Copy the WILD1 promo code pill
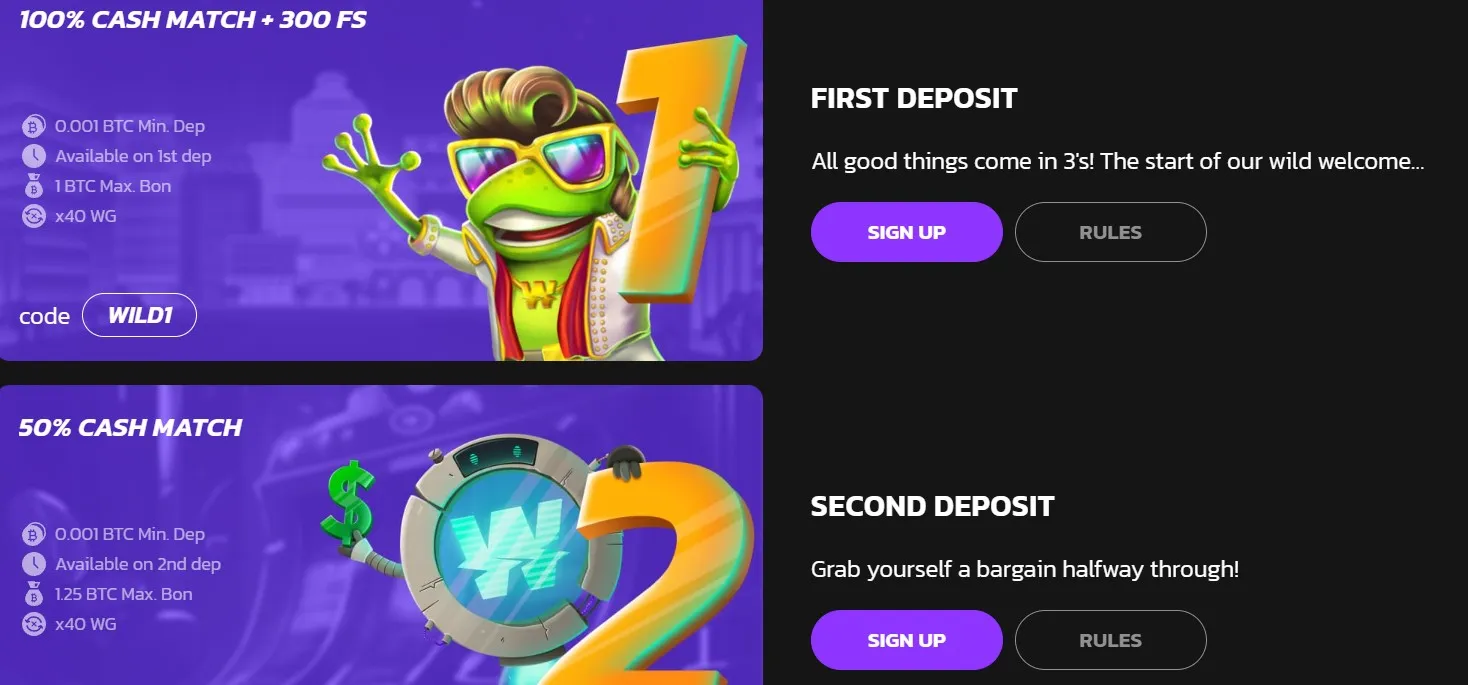The height and width of the screenshot is (685, 1468). 139,315
